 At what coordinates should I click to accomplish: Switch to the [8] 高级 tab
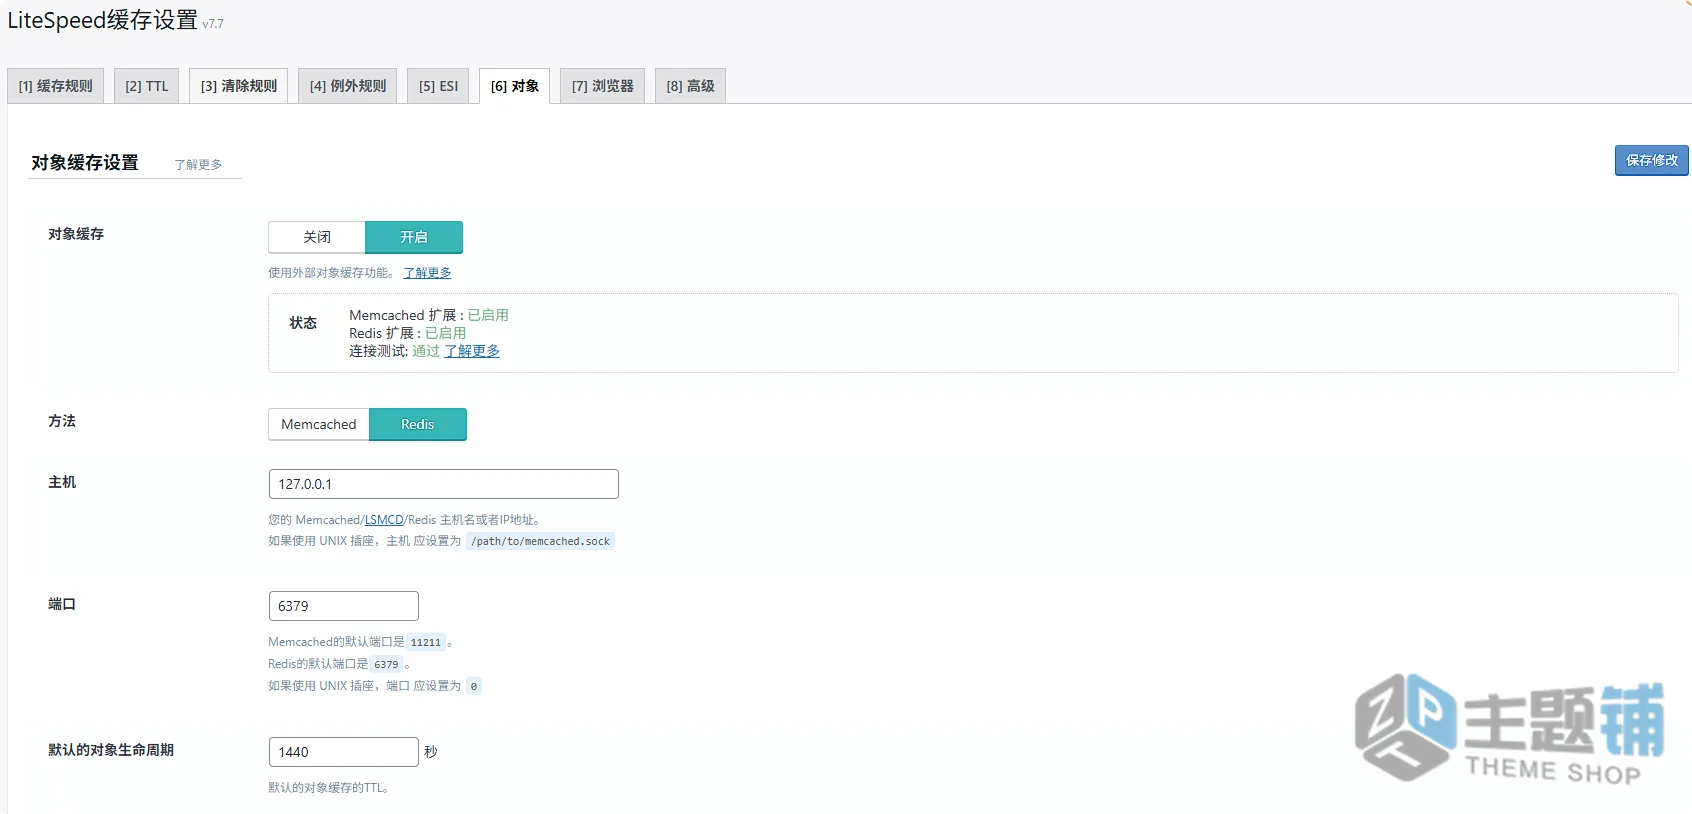[x=690, y=86]
